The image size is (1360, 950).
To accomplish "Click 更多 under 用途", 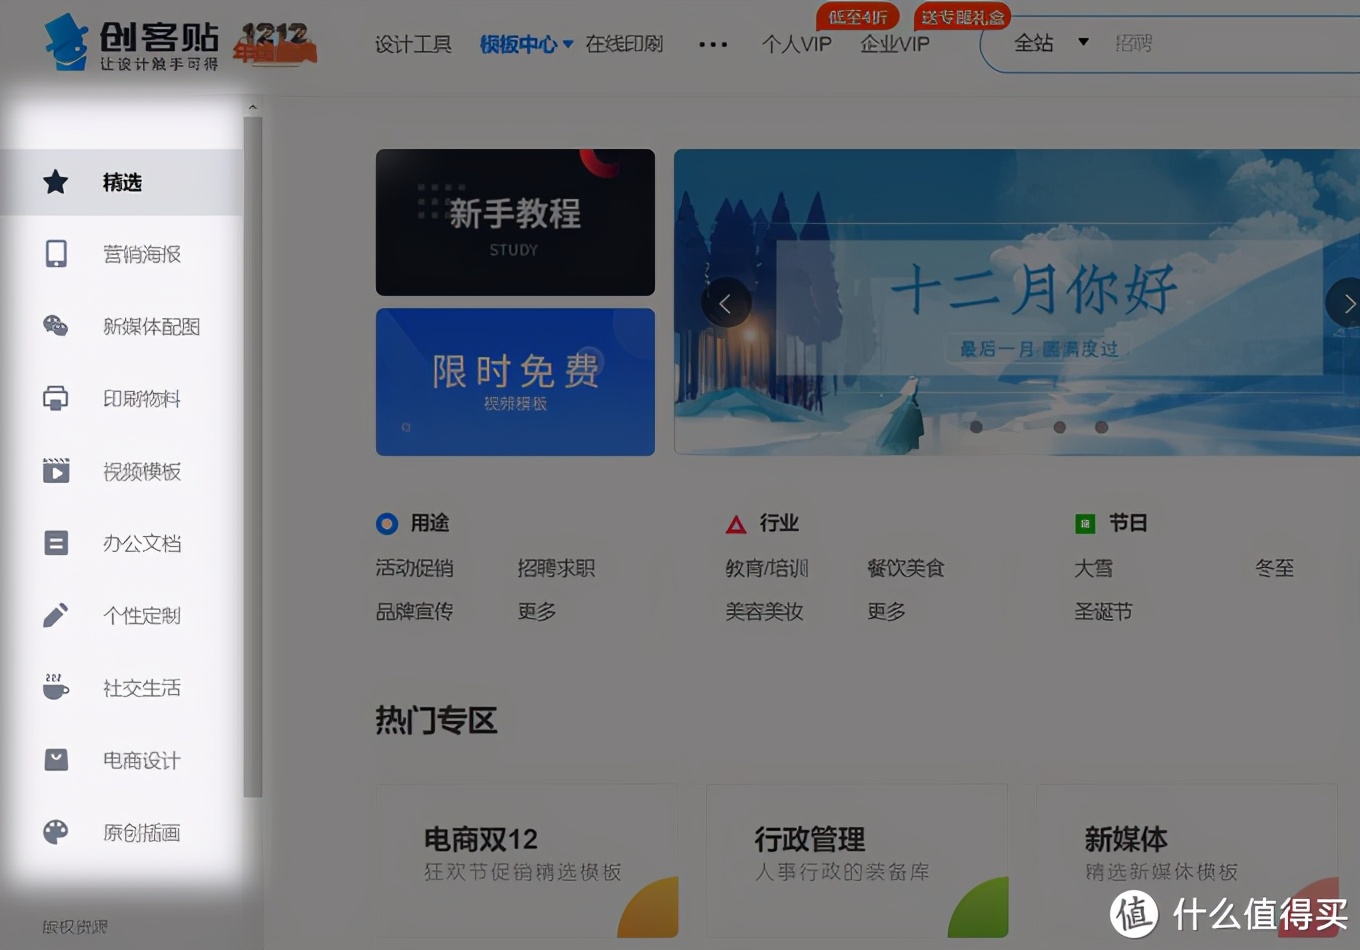I will click(536, 611).
